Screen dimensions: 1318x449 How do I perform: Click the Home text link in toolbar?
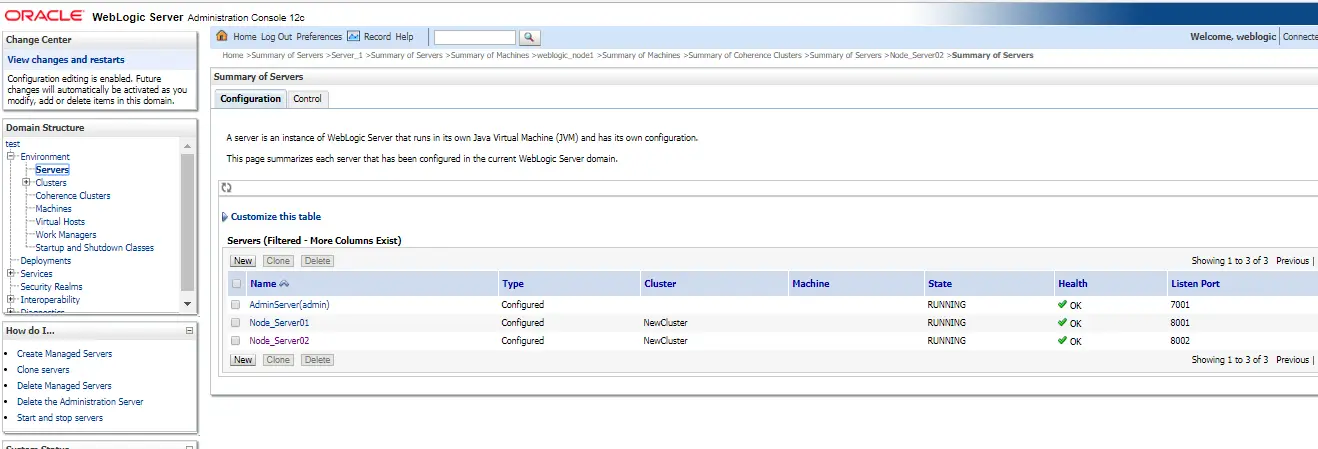pyautogui.click(x=245, y=37)
